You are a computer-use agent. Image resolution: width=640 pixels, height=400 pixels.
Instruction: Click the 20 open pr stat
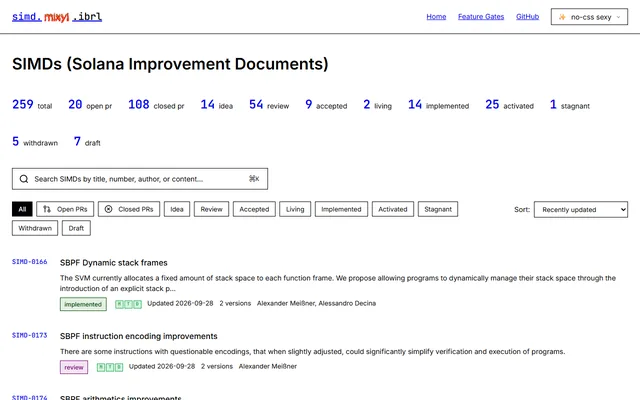pos(90,105)
